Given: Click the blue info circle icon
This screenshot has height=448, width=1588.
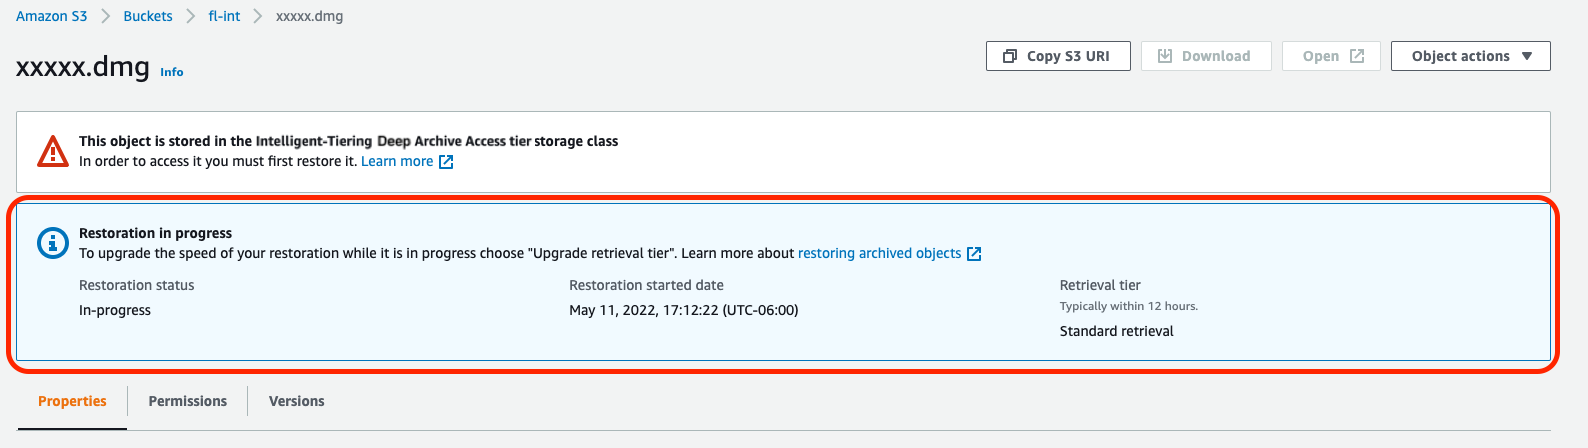Looking at the screenshot, I should [x=52, y=243].
